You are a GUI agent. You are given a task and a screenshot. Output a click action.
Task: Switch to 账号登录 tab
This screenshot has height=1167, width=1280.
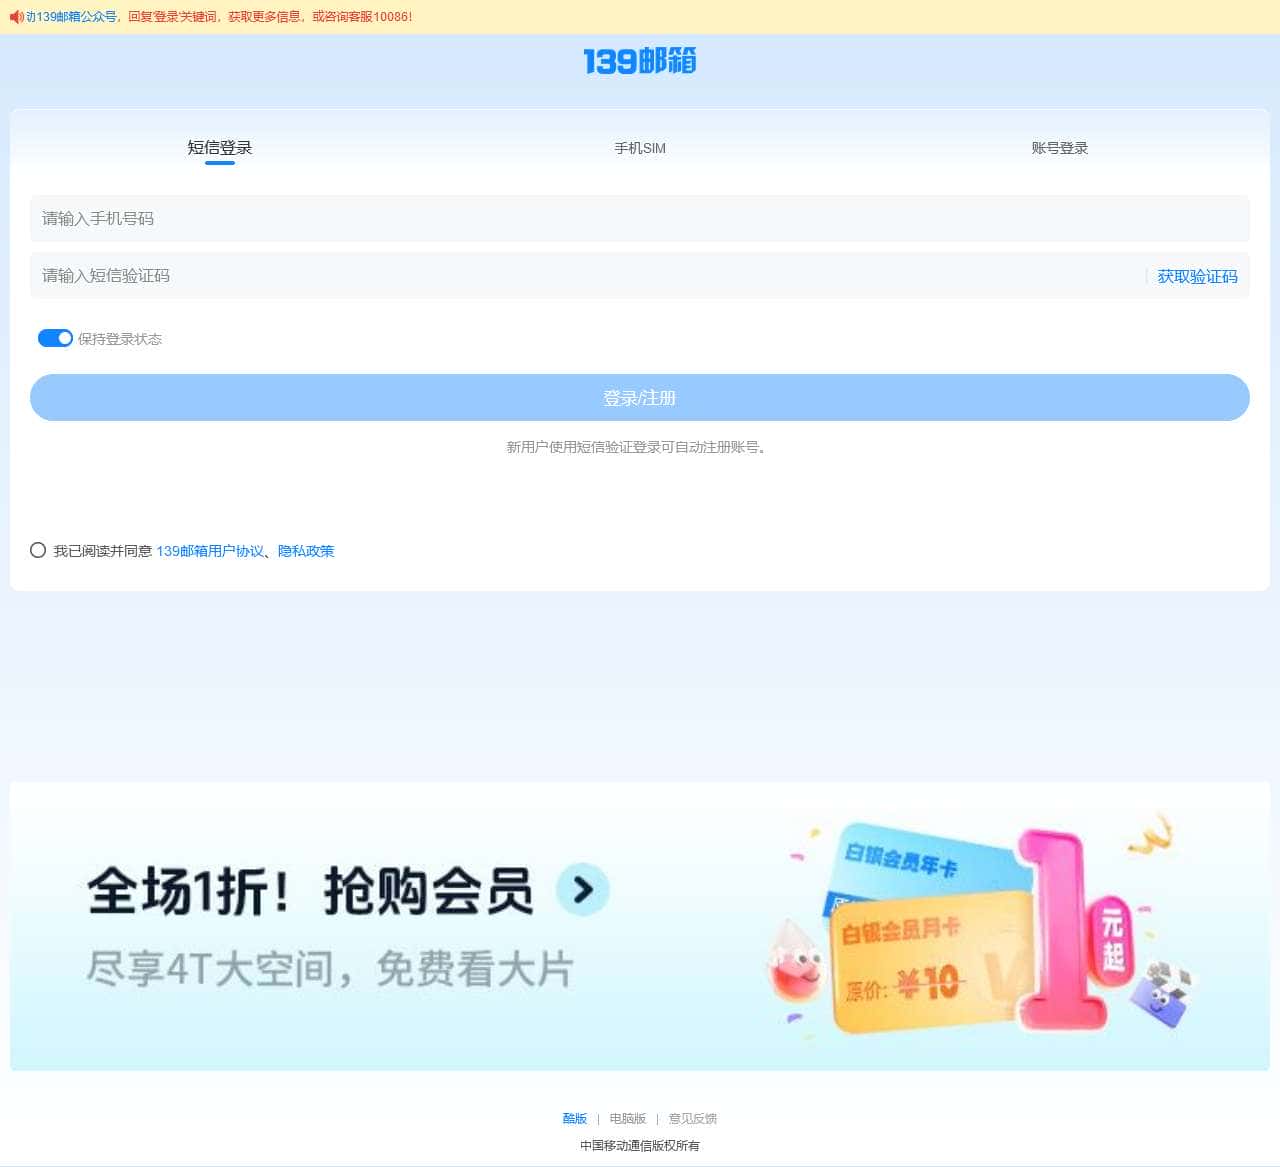click(x=1060, y=148)
